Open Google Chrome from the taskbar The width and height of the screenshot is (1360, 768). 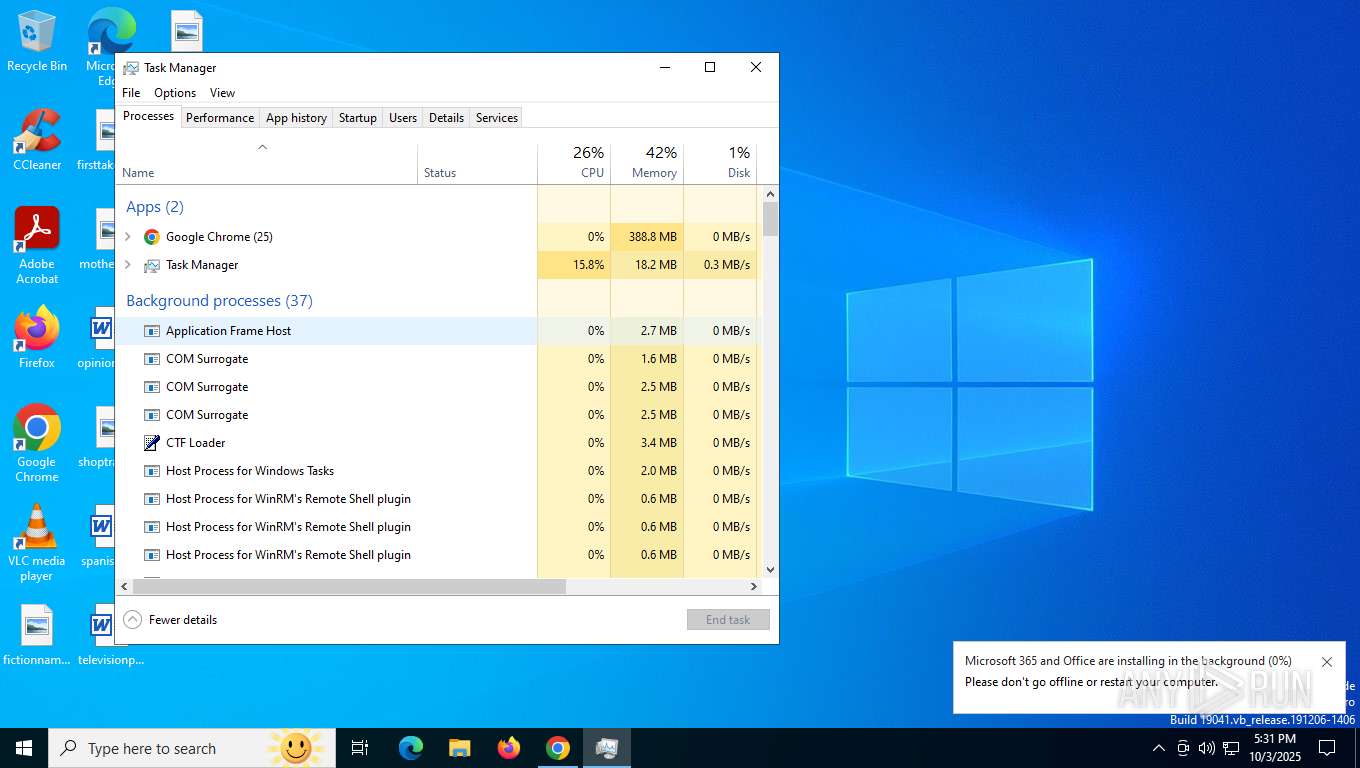coord(558,748)
